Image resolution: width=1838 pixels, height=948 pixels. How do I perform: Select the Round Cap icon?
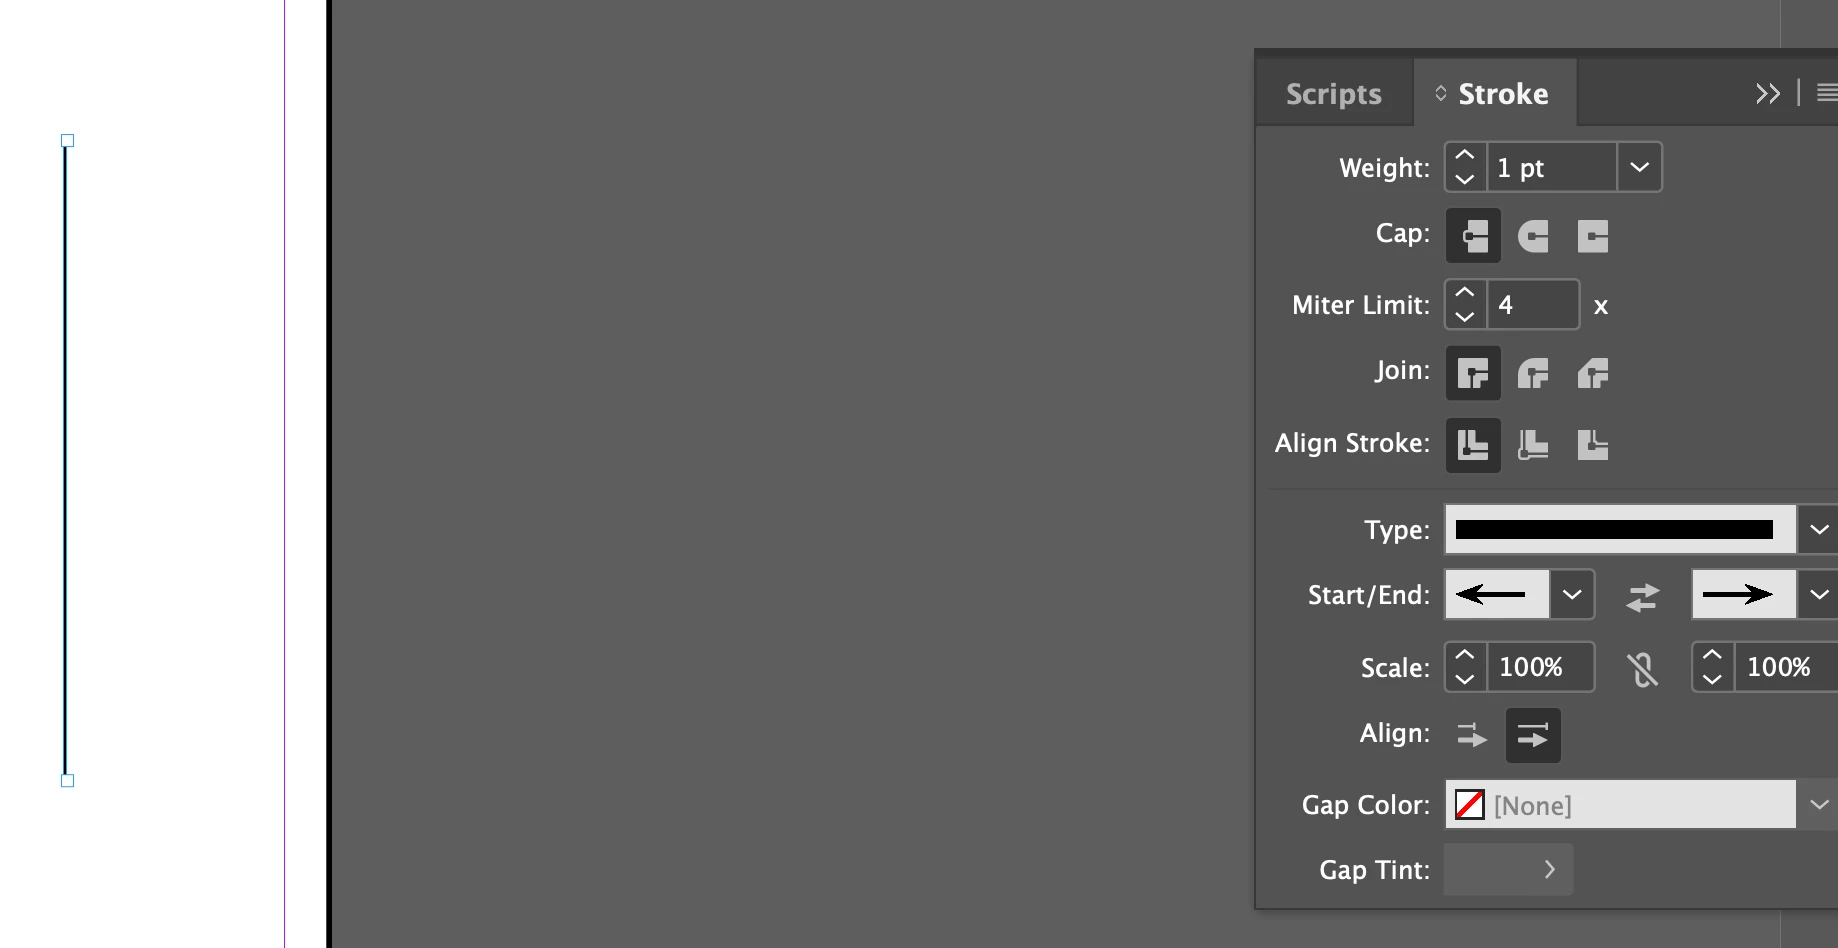[x=1533, y=236]
